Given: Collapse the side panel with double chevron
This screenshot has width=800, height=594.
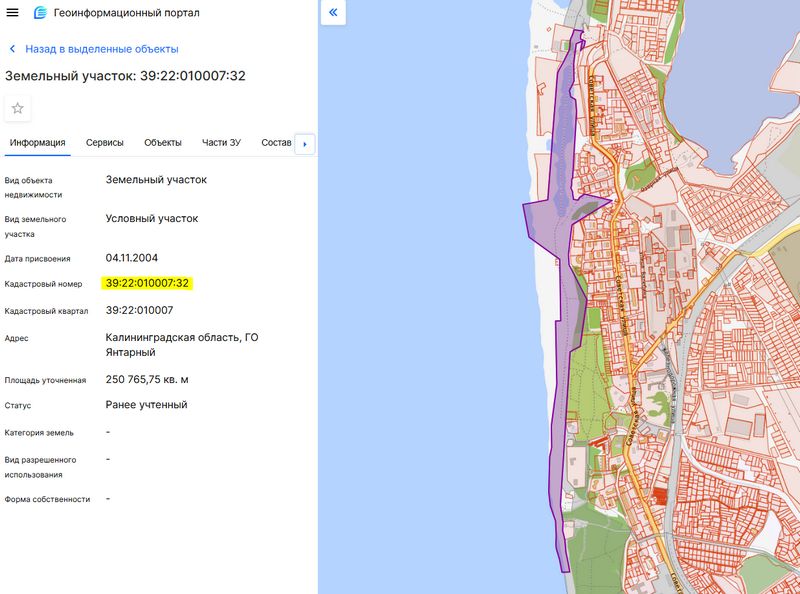Looking at the screenshot, I should pyautogui.click(x=333, y=13).
